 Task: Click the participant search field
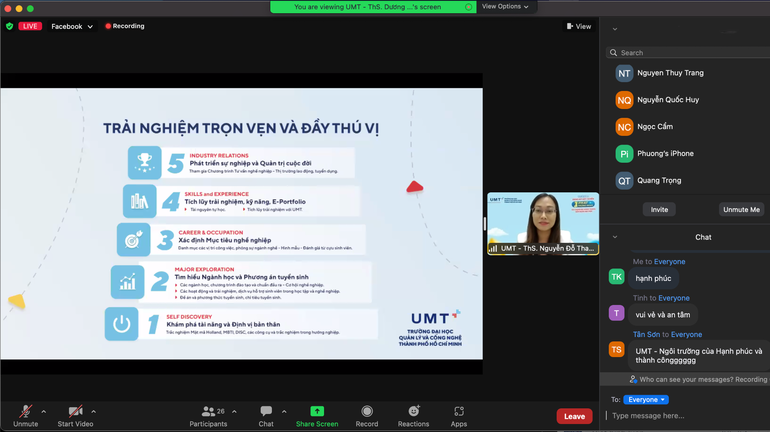pos(685,53)
